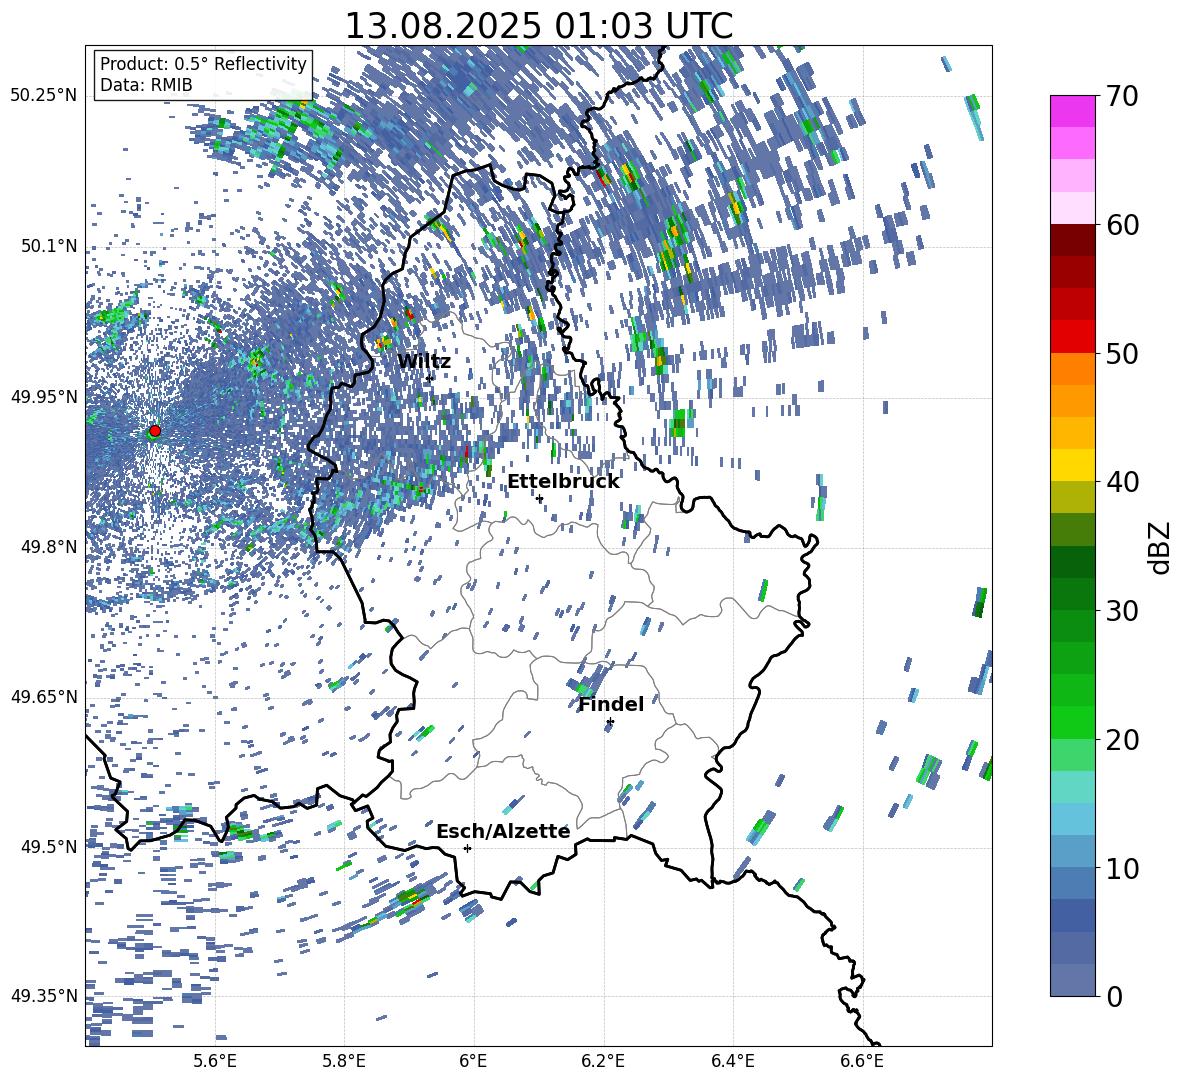Click the colorbar tick label 70
The image size is (1184, 1081).
(1122, 96)
